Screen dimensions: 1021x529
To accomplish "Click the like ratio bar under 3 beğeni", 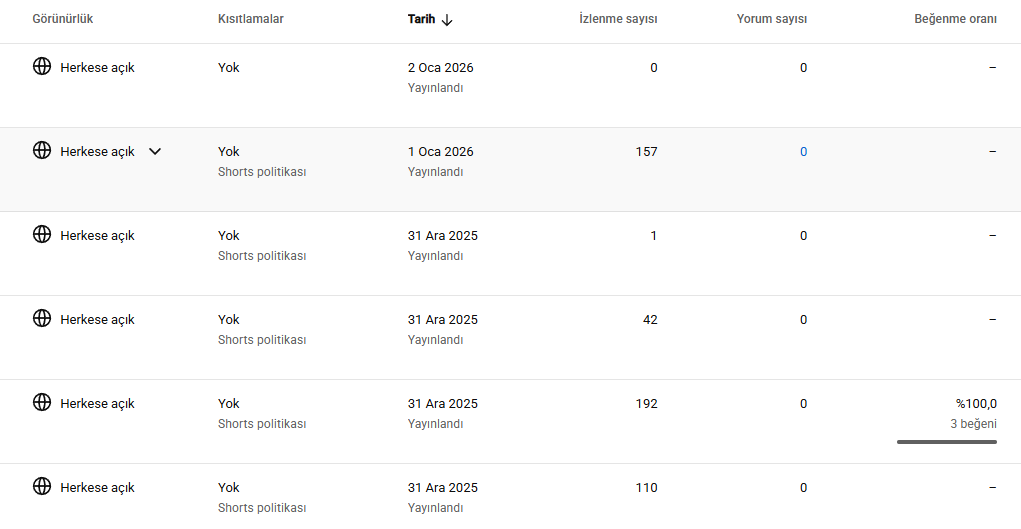I will (x=947, y=442).
